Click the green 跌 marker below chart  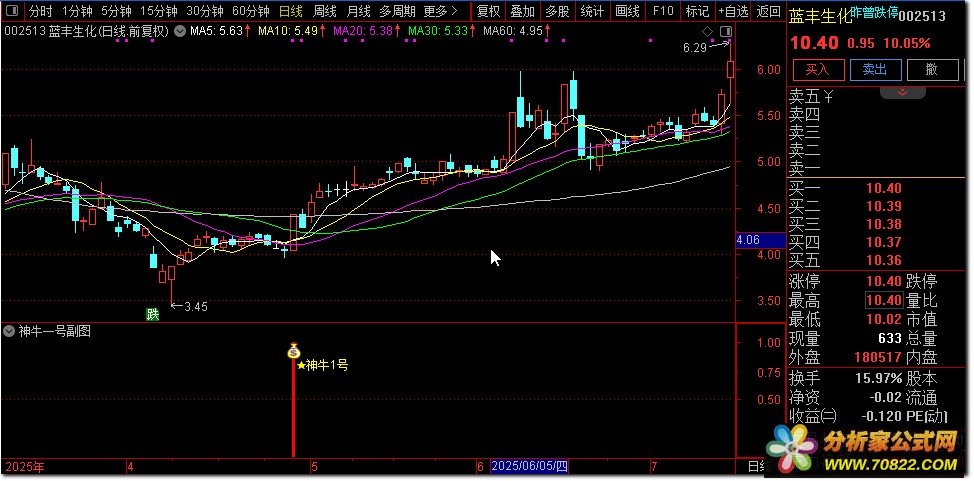(153, 314)
